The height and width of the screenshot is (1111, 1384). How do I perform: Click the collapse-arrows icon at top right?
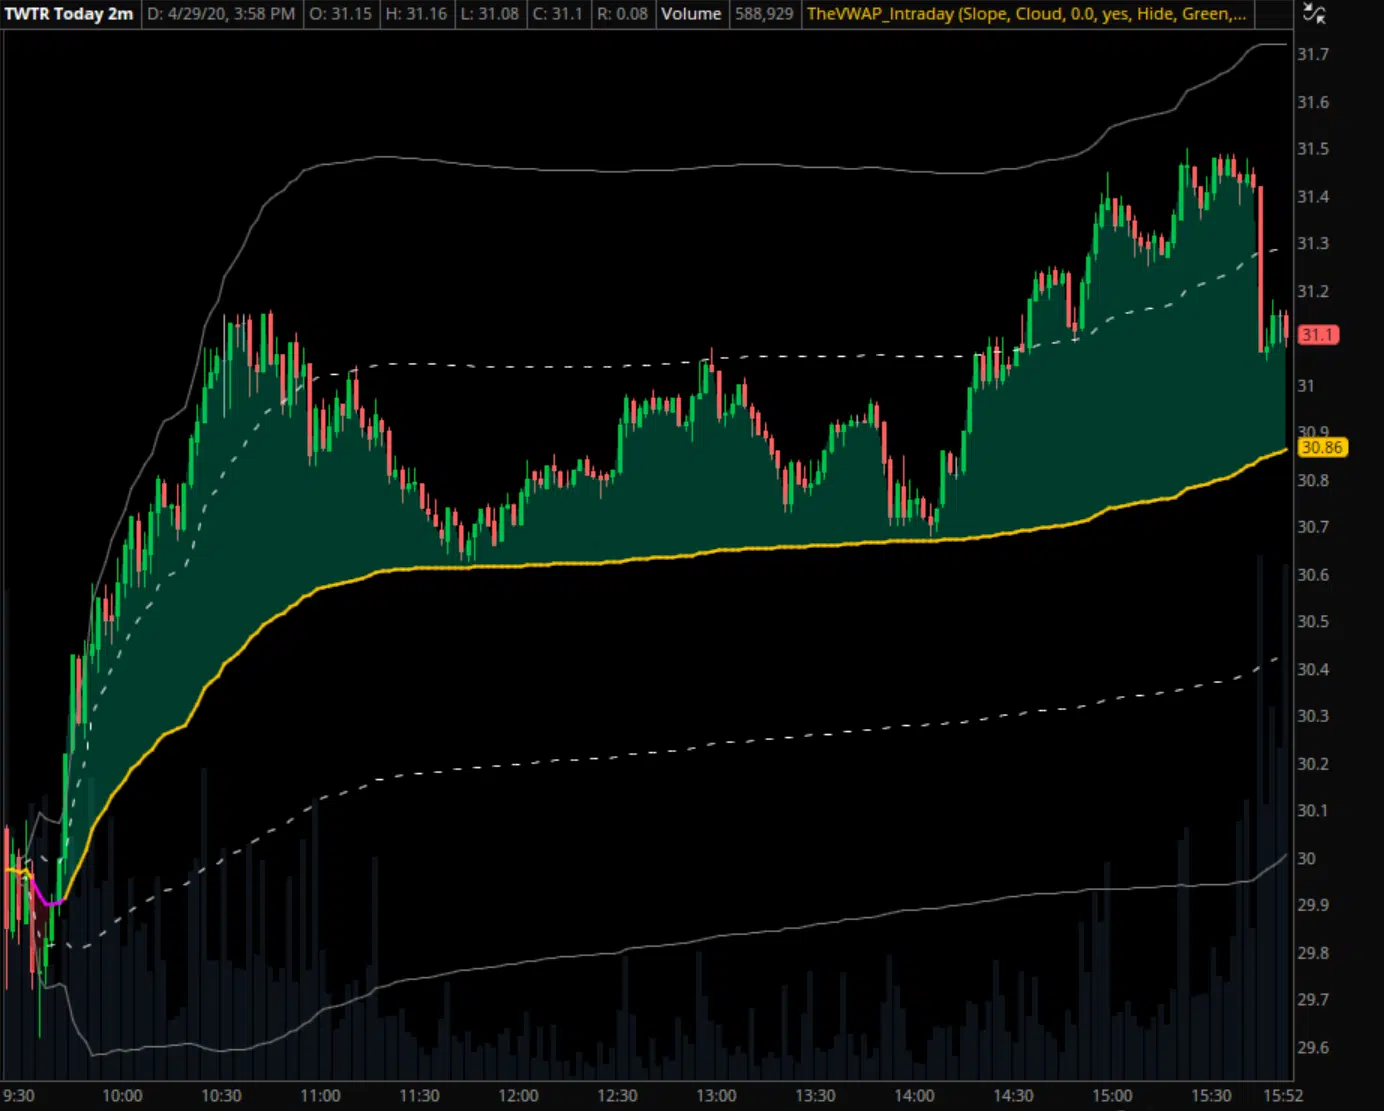tap(1314, 13)
